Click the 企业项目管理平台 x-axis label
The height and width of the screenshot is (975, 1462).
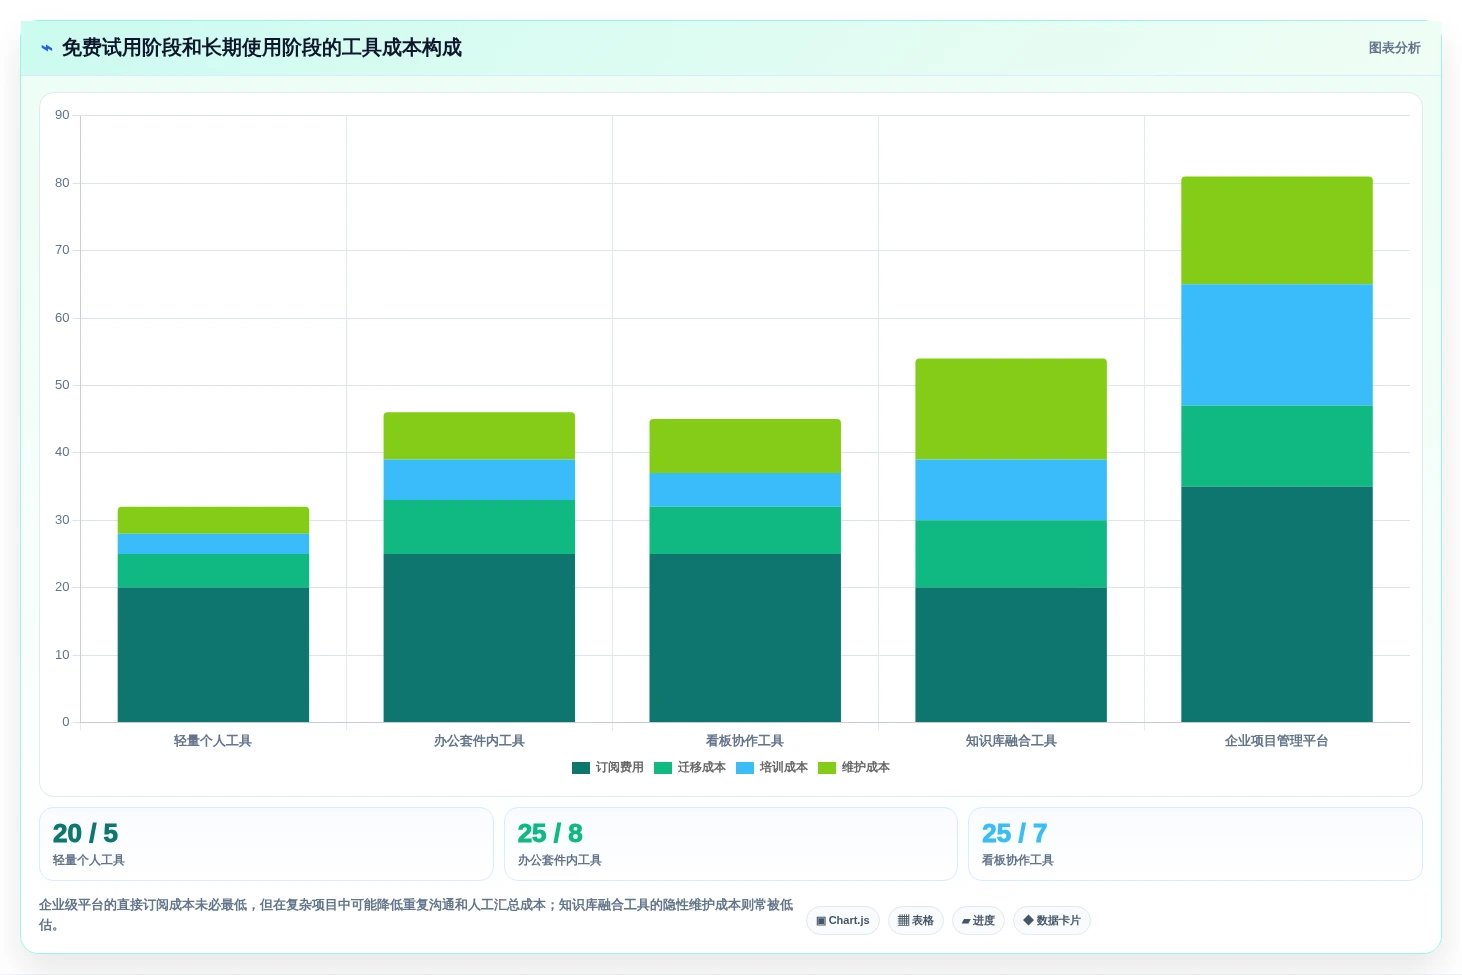click(1277, 741)
